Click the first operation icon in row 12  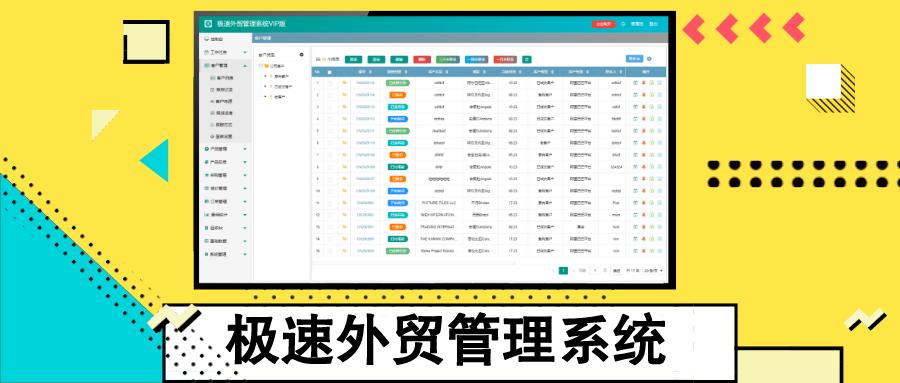coord(635,215)
